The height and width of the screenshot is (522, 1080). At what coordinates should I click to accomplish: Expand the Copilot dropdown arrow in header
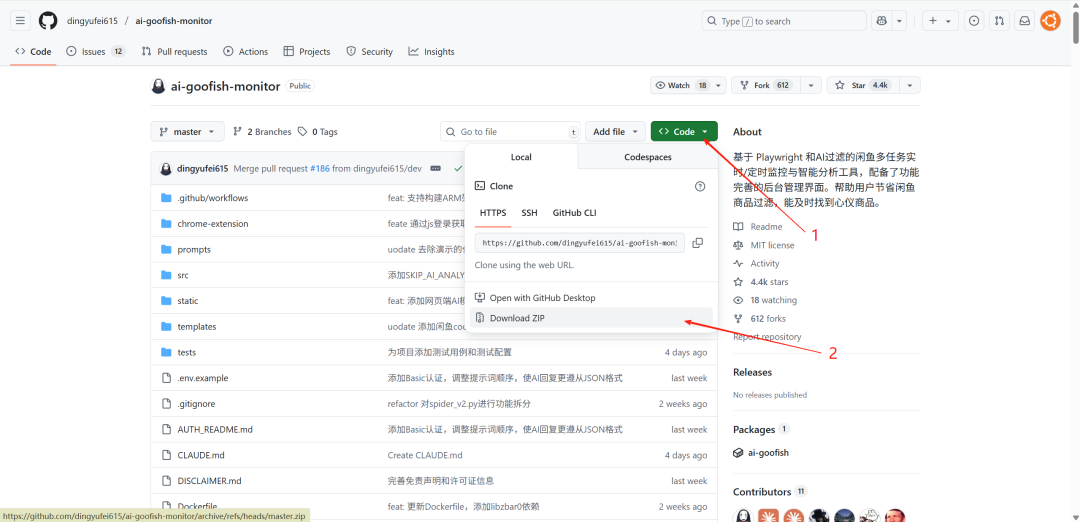point(900,21)
